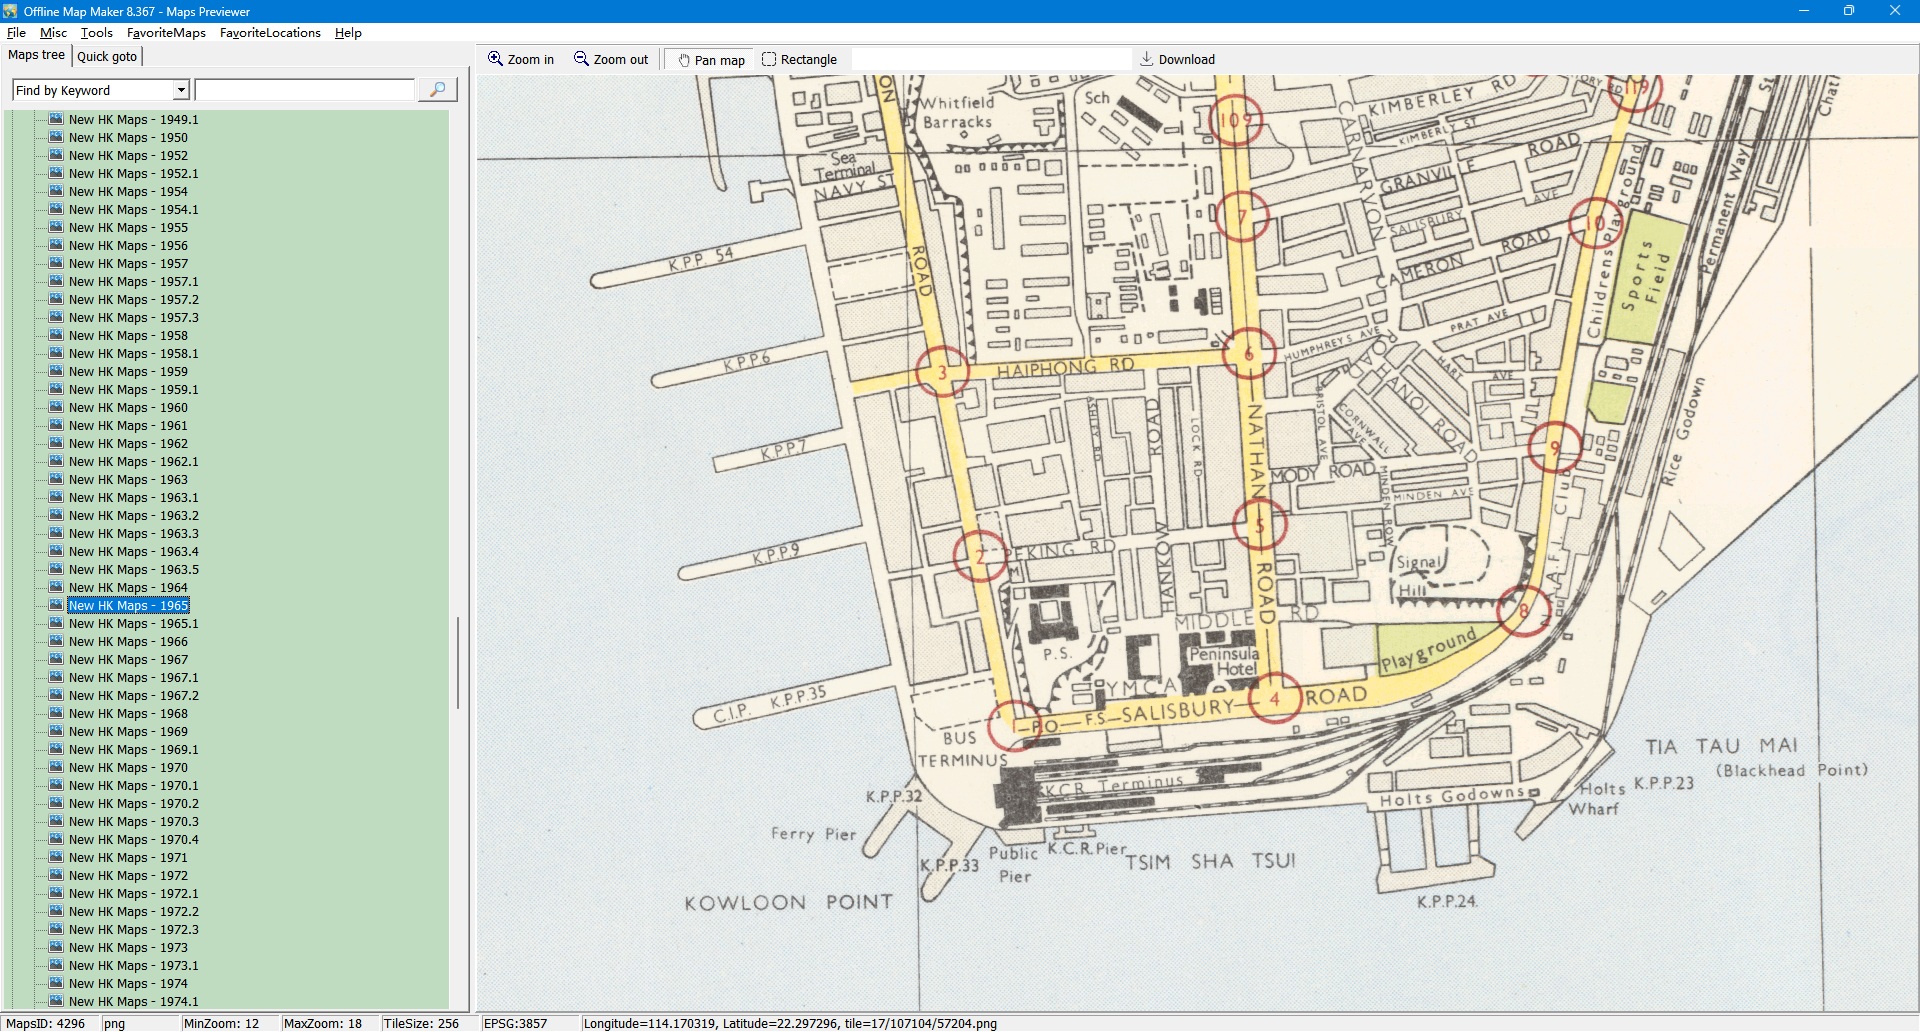Screen dimensions: 1920x1032
Task: Click the maps tree vertical scrollbar thumb
Action: tap(458, 662)
